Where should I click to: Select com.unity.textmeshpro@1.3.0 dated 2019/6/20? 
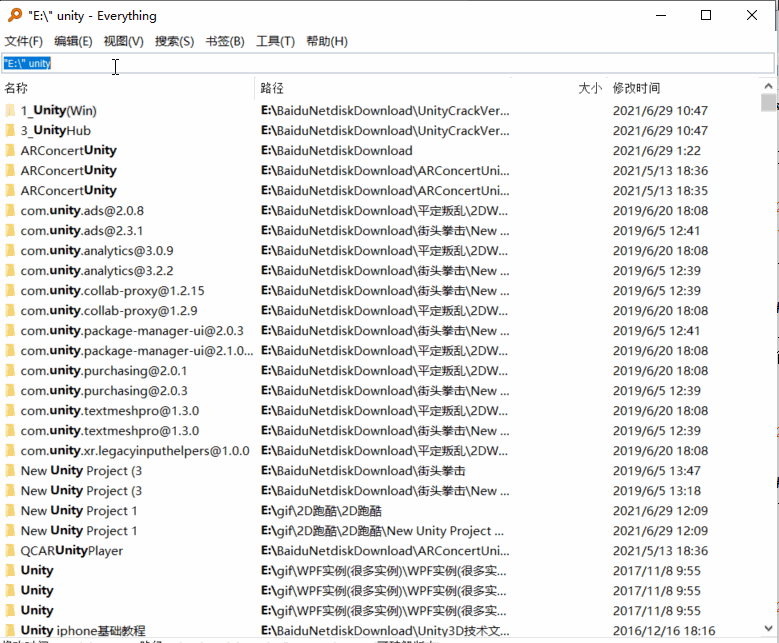110,411
